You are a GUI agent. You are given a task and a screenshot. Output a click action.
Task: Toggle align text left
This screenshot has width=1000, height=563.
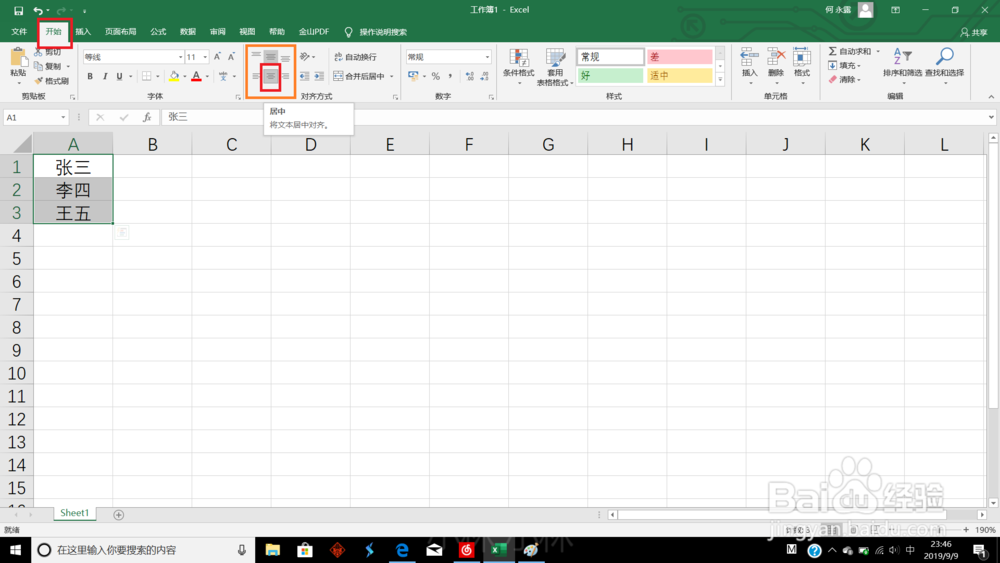pos(256,77)
